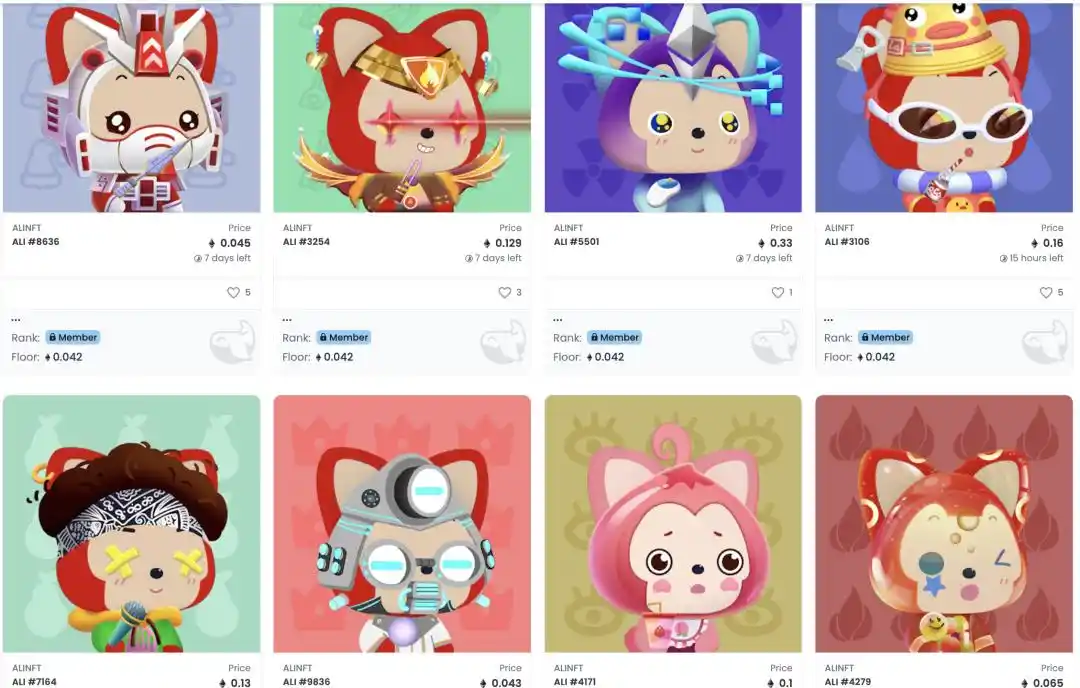Expand the ellipsis options under ALI #5501
Screen dimensions: 1080x688
558,320
